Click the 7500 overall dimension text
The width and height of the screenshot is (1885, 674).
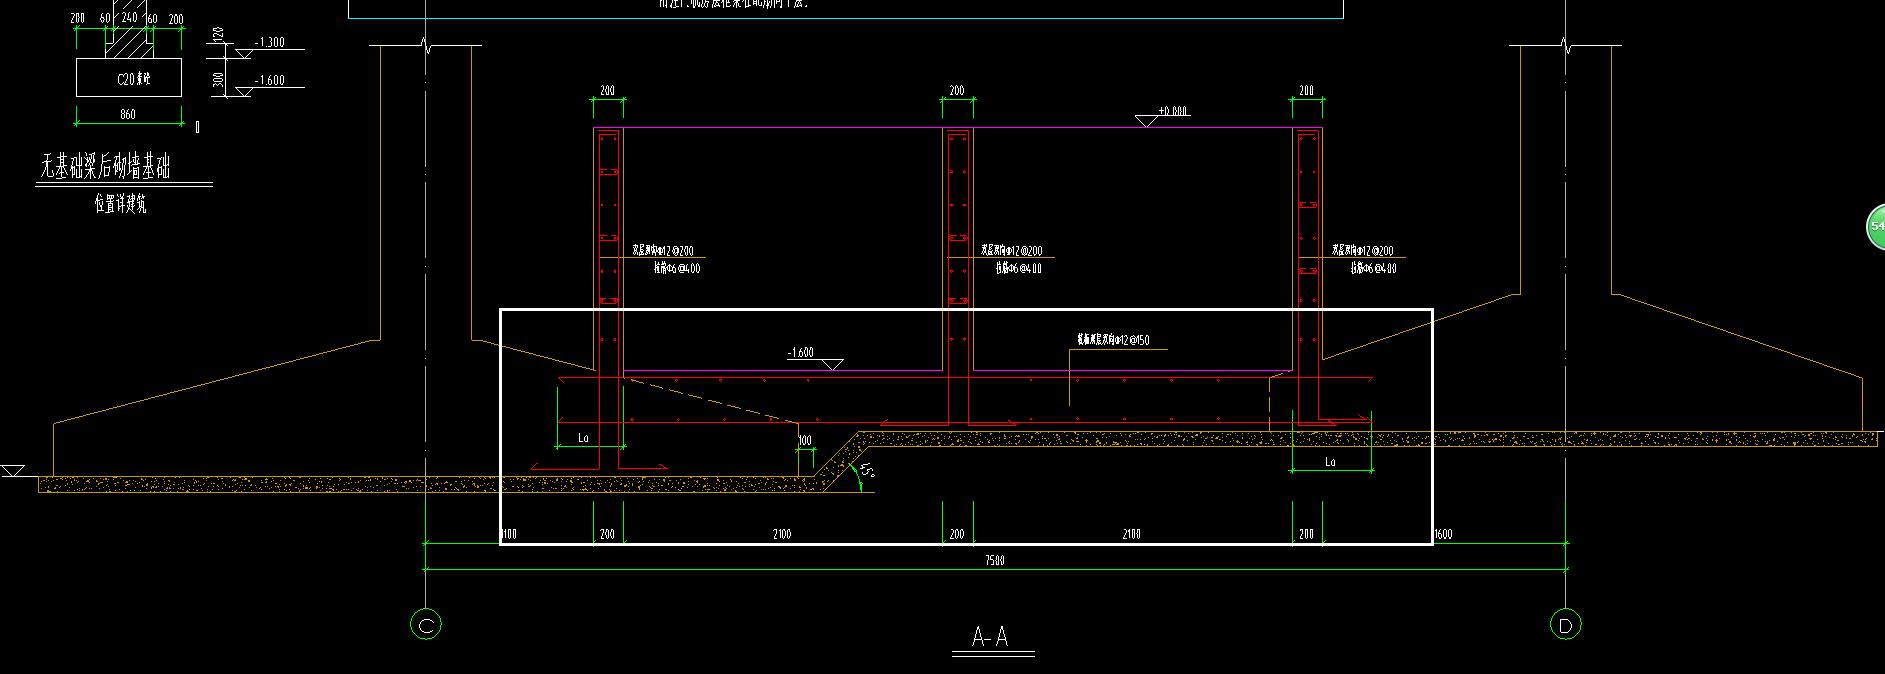(994, 561)
